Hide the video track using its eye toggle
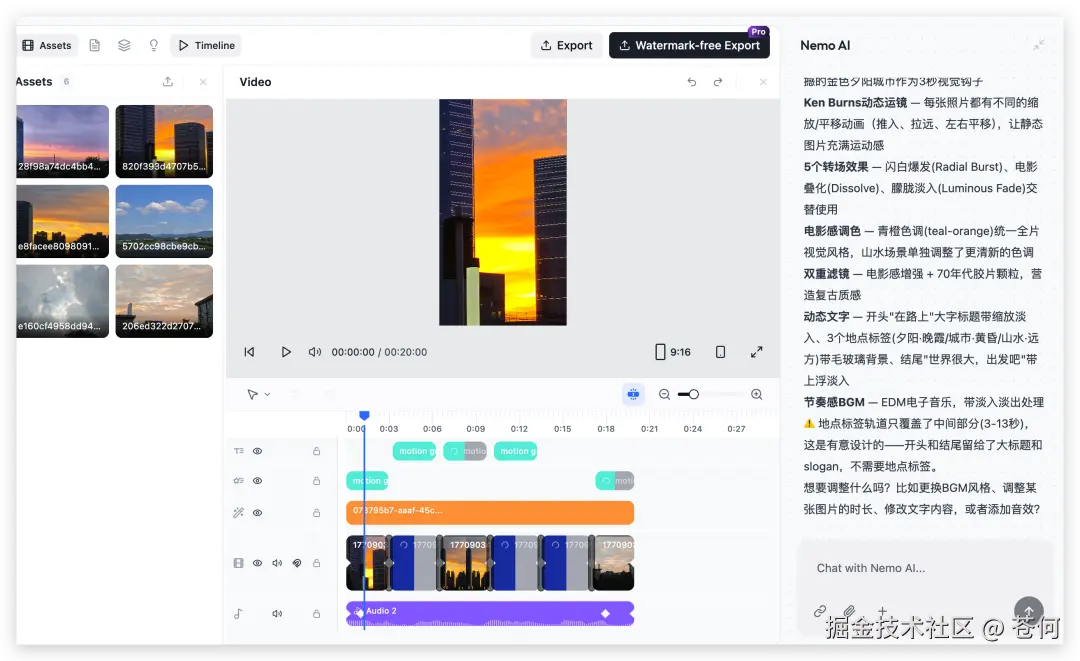The width and height of the screenshot is (1080, 661). pos(257,563)
